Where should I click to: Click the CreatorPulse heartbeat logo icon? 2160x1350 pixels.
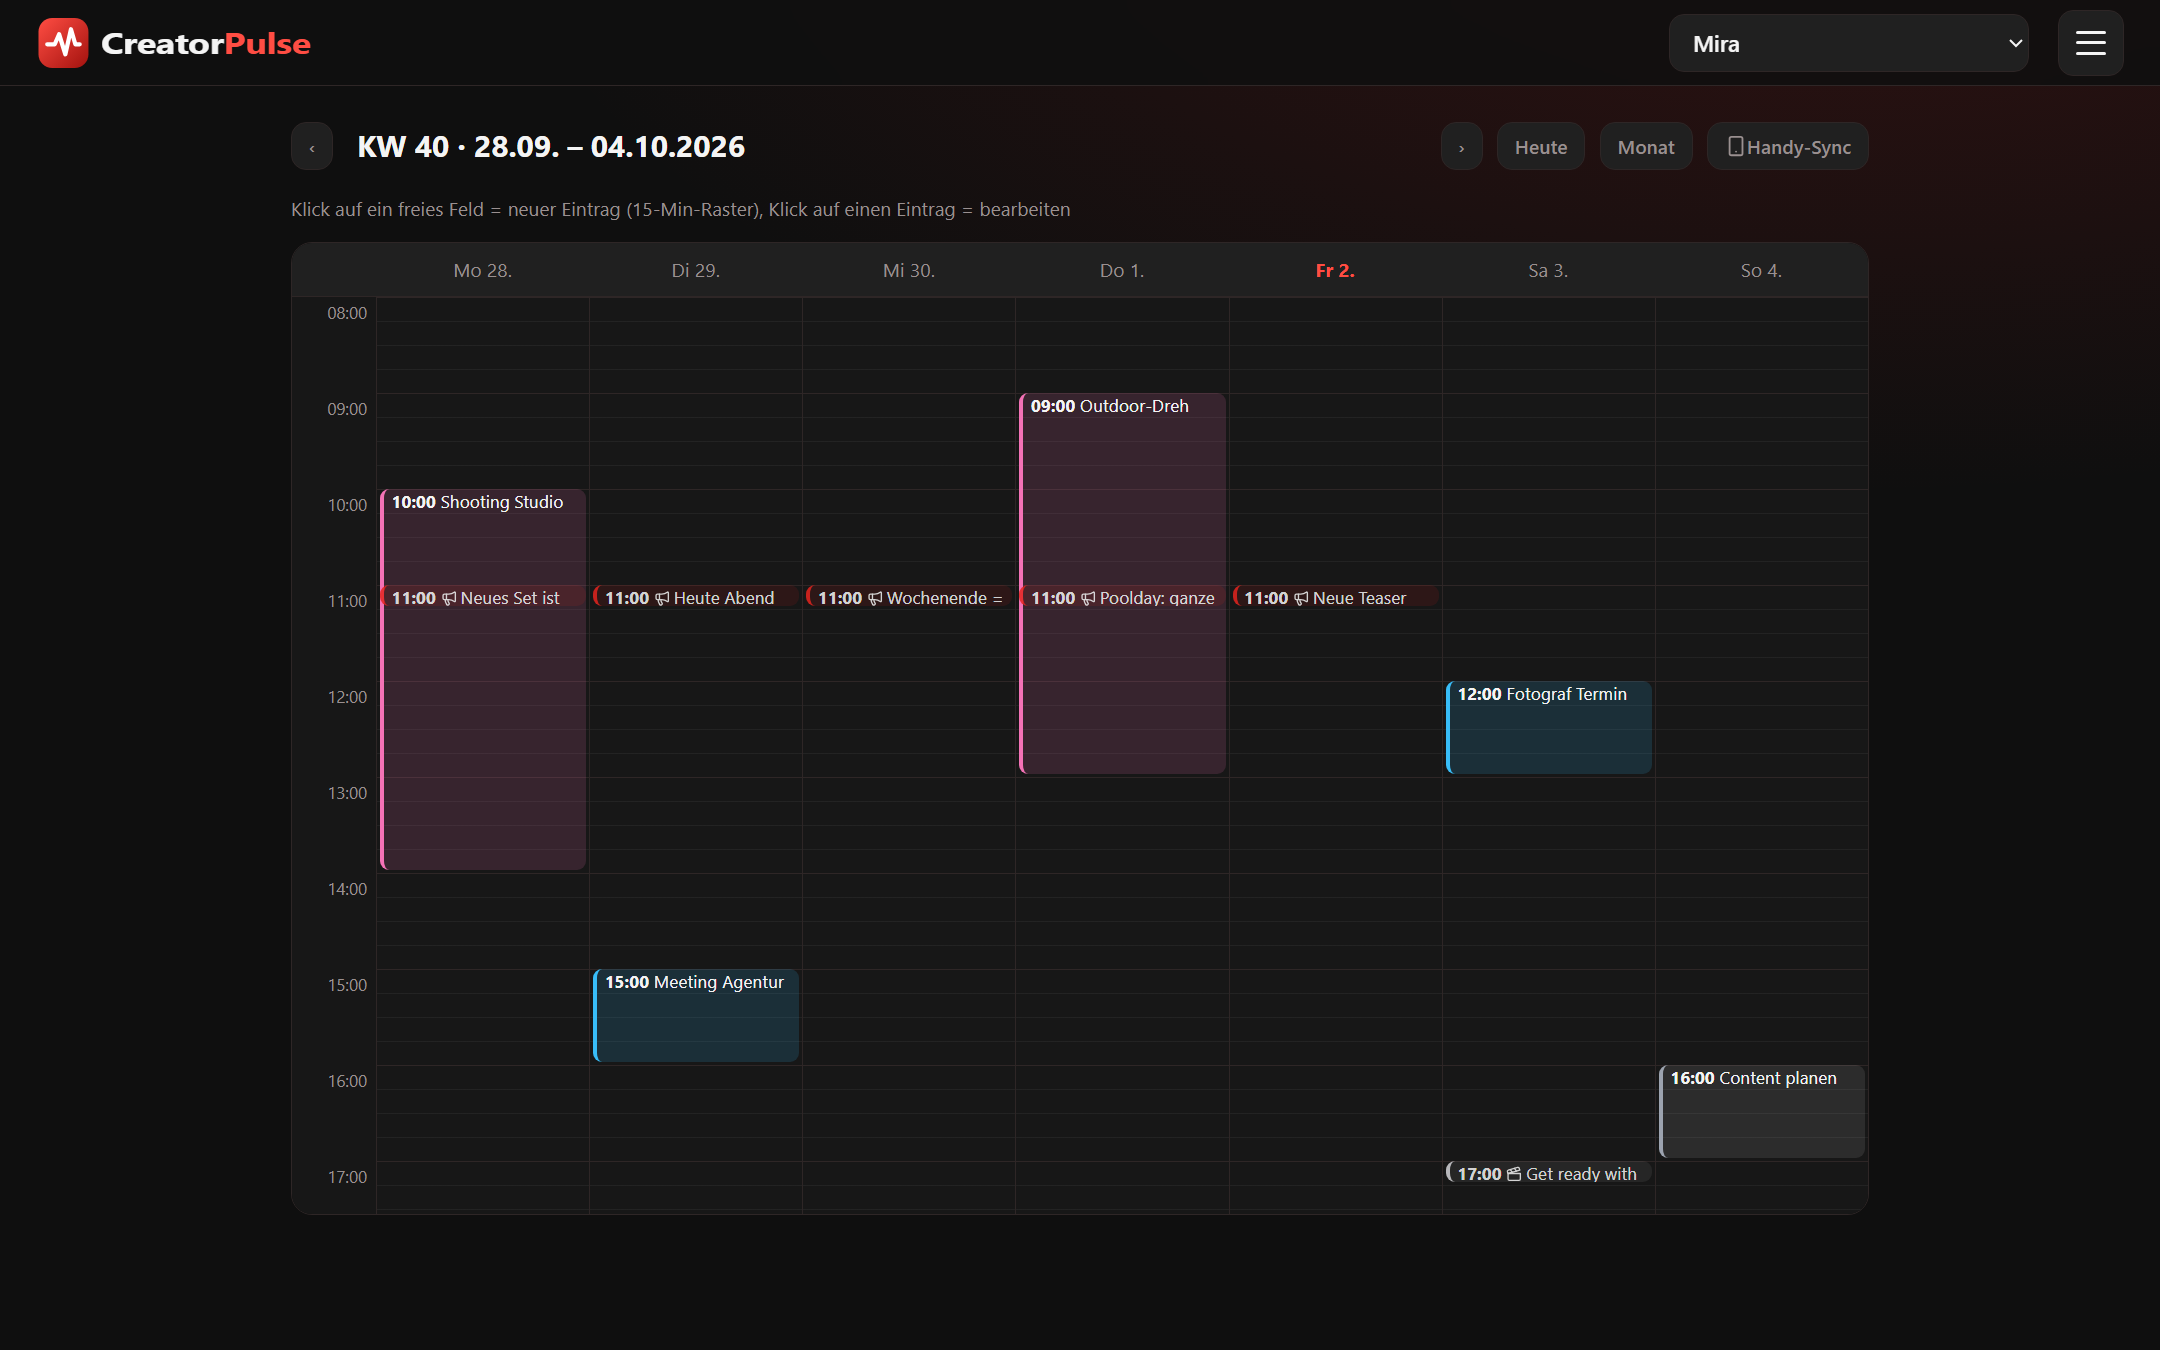click(x=63, y=43)
